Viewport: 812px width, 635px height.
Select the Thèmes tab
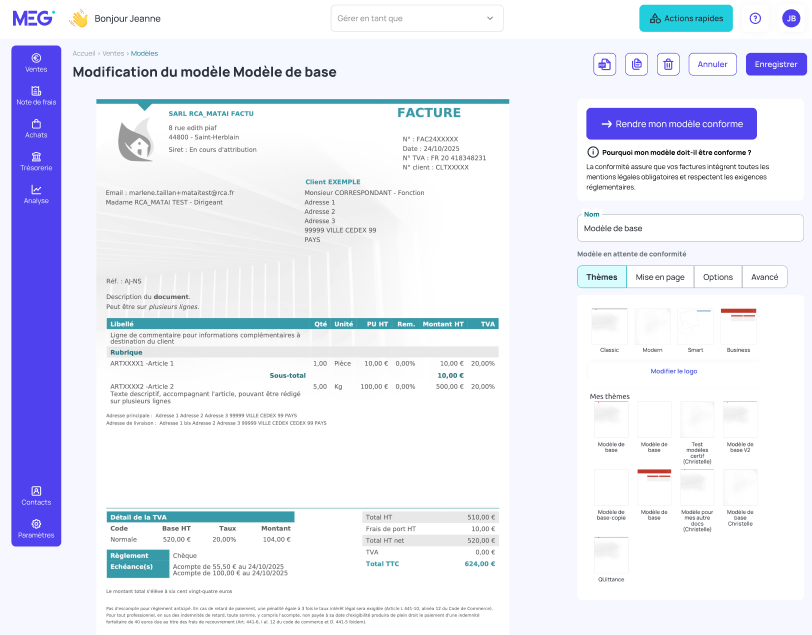[x=602, y=277]
